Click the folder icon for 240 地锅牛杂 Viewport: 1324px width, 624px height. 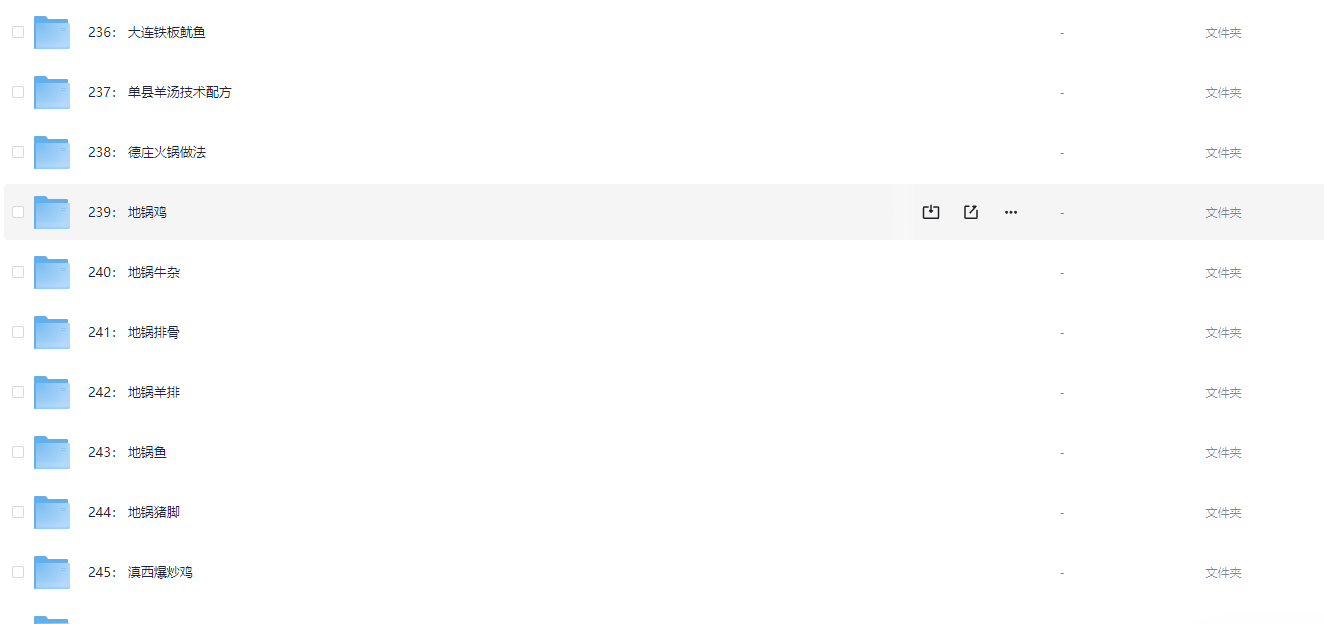coord(52,273)
